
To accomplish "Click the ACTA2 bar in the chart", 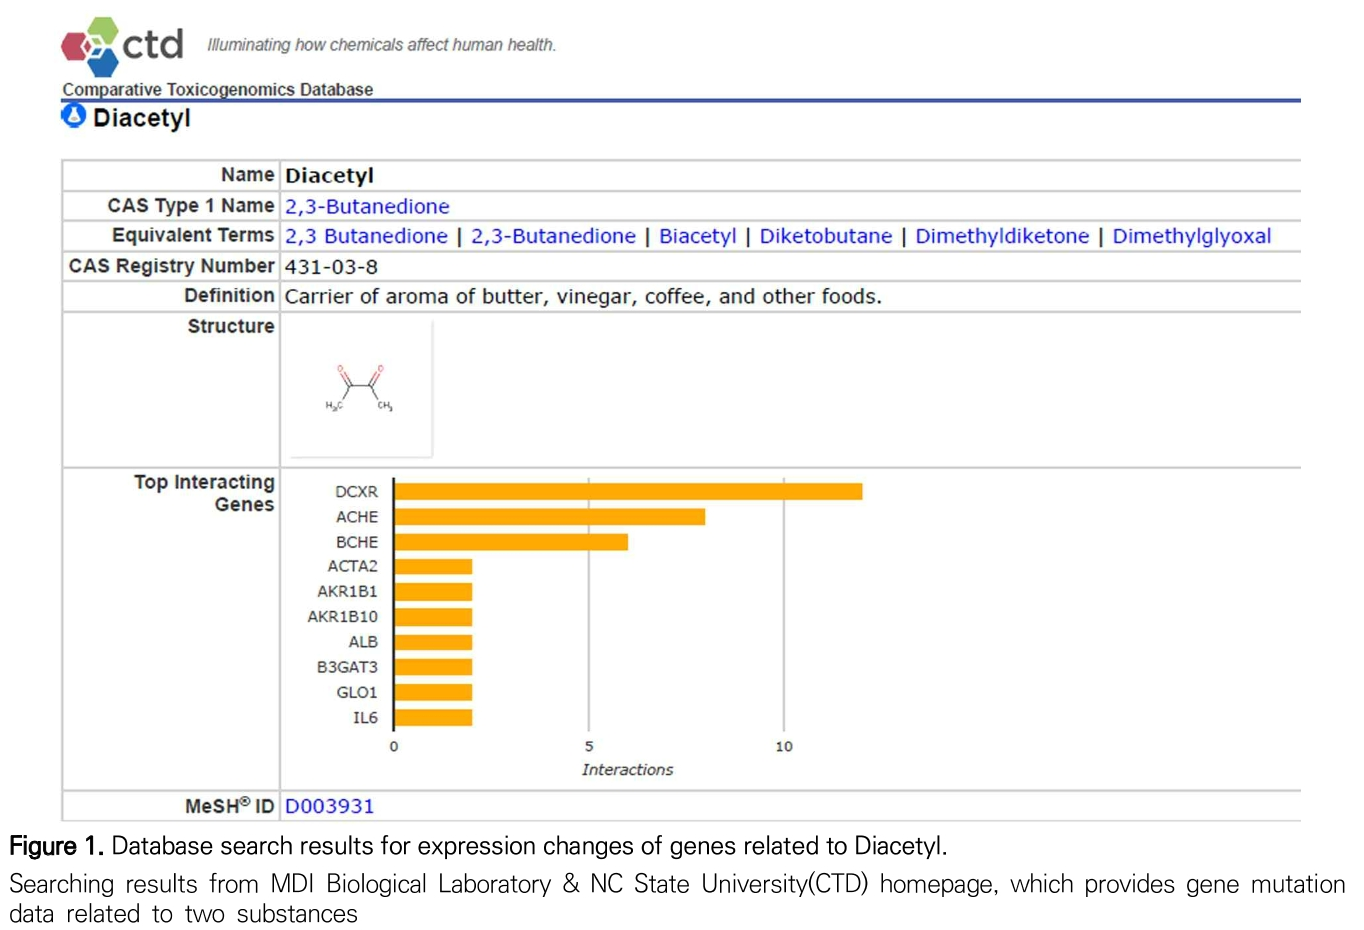I will click(x=433, y=567).
